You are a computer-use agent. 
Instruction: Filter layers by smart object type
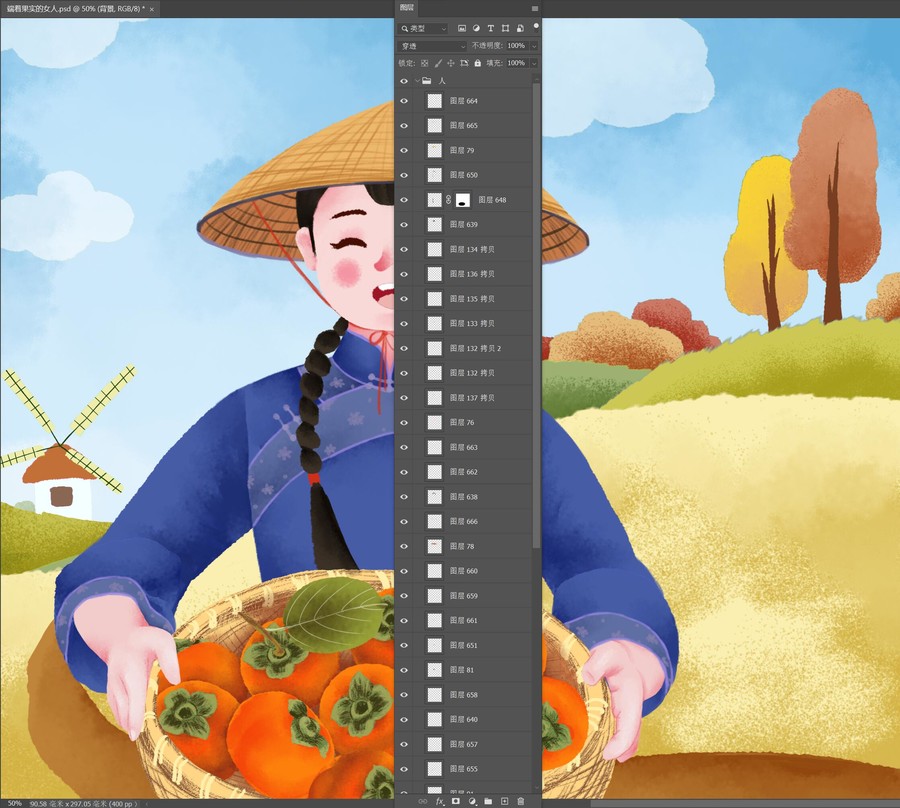(520, 28)
